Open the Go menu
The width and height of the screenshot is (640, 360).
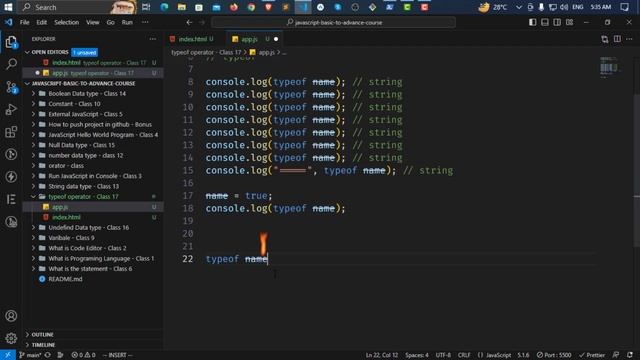(110, 22)
